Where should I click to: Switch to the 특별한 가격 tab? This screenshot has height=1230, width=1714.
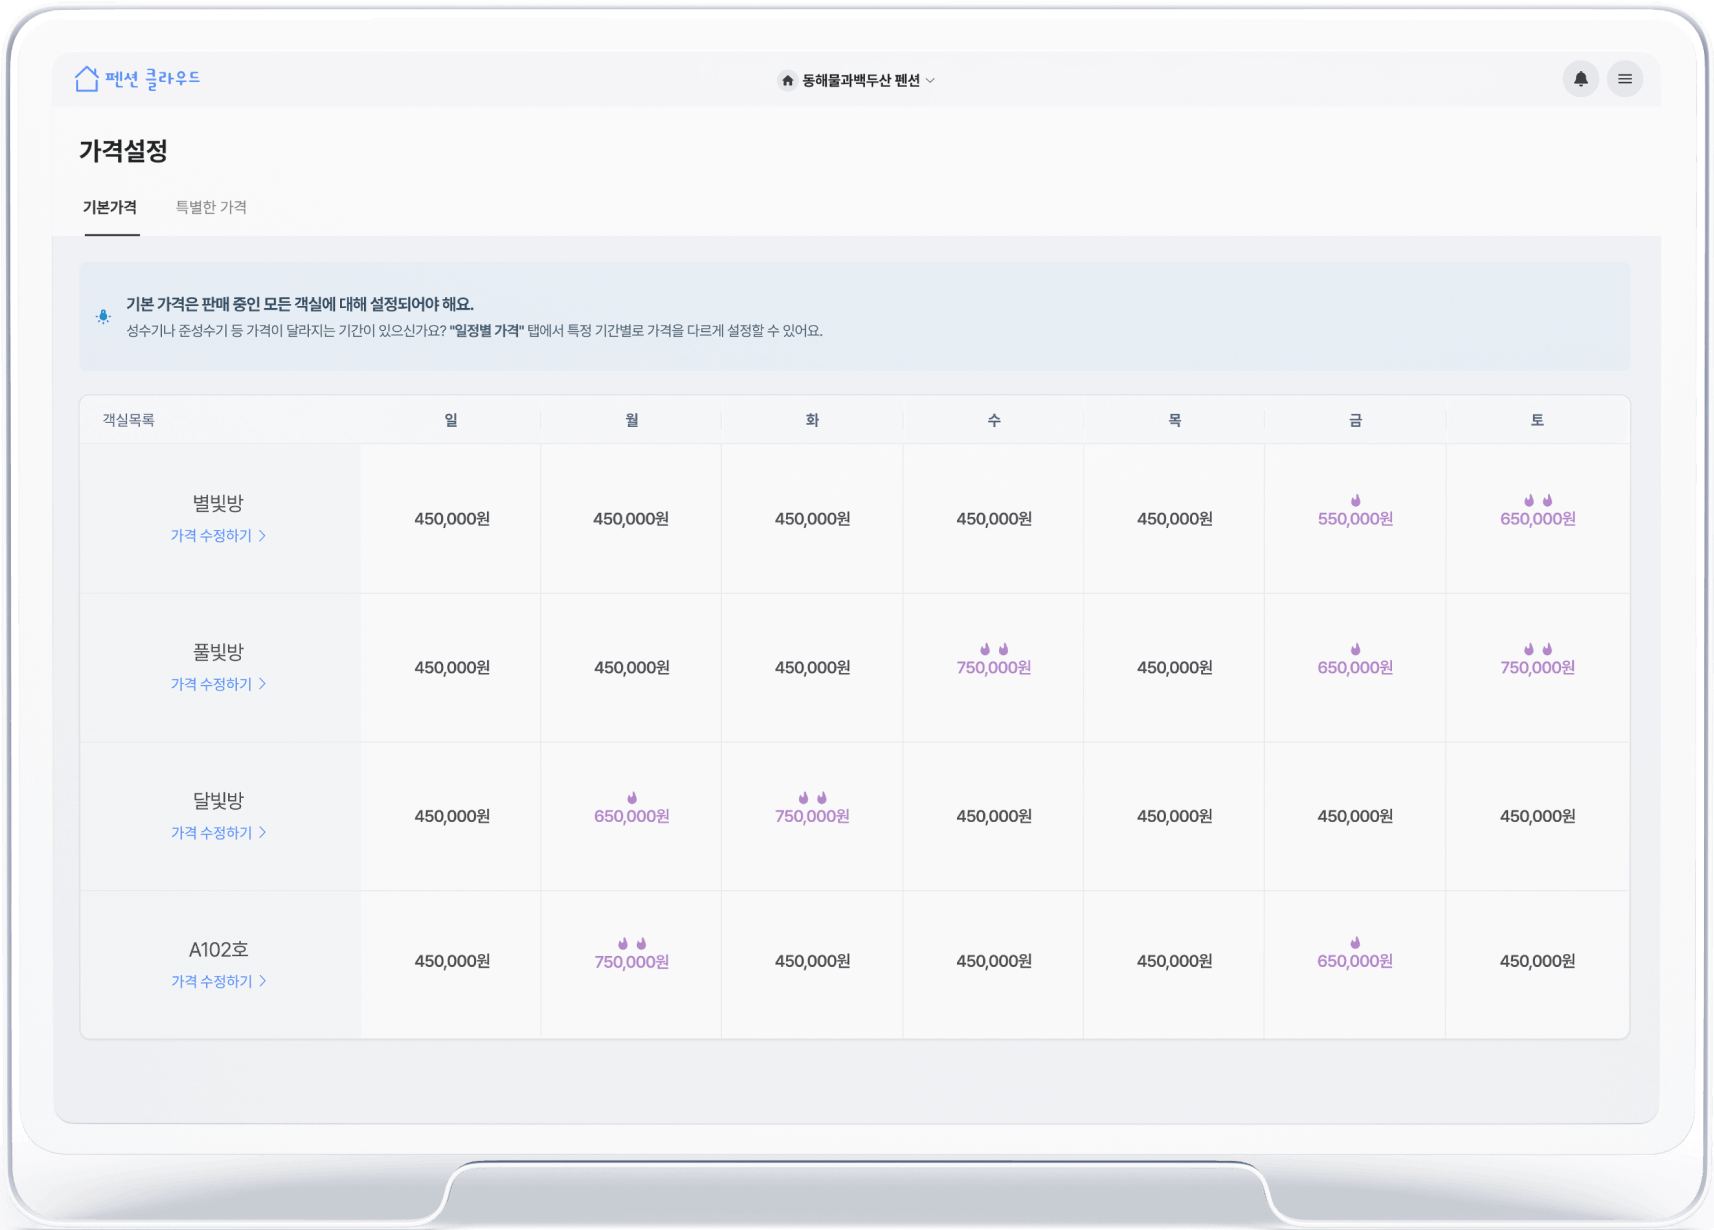211,207
